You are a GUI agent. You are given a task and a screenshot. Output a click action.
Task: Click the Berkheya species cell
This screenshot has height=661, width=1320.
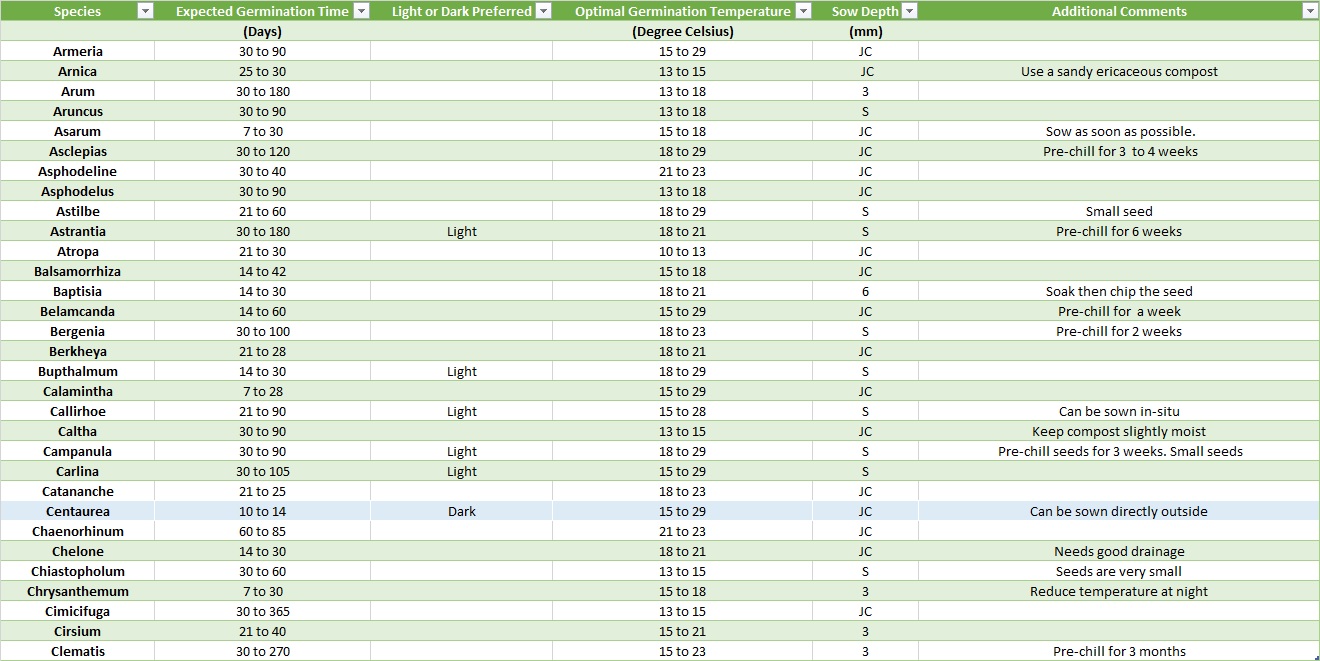78,351
